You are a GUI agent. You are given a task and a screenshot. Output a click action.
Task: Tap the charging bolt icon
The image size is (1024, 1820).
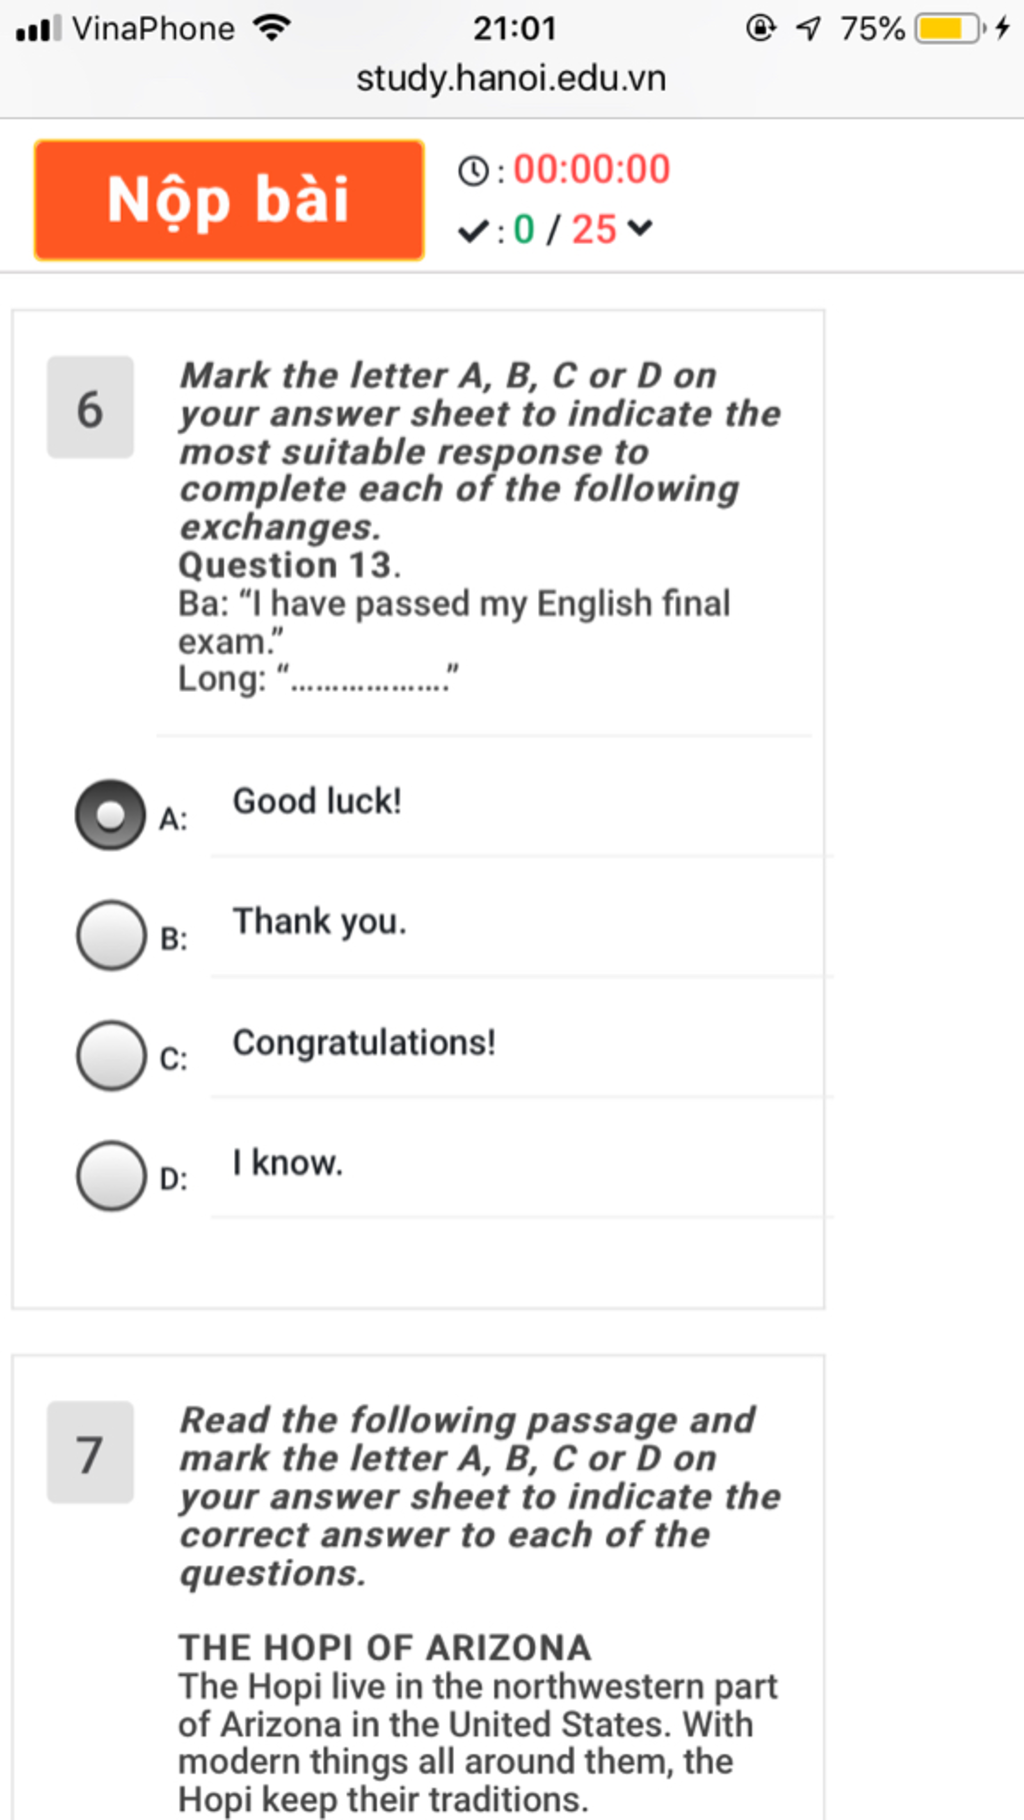click(x=1002, y=28)
